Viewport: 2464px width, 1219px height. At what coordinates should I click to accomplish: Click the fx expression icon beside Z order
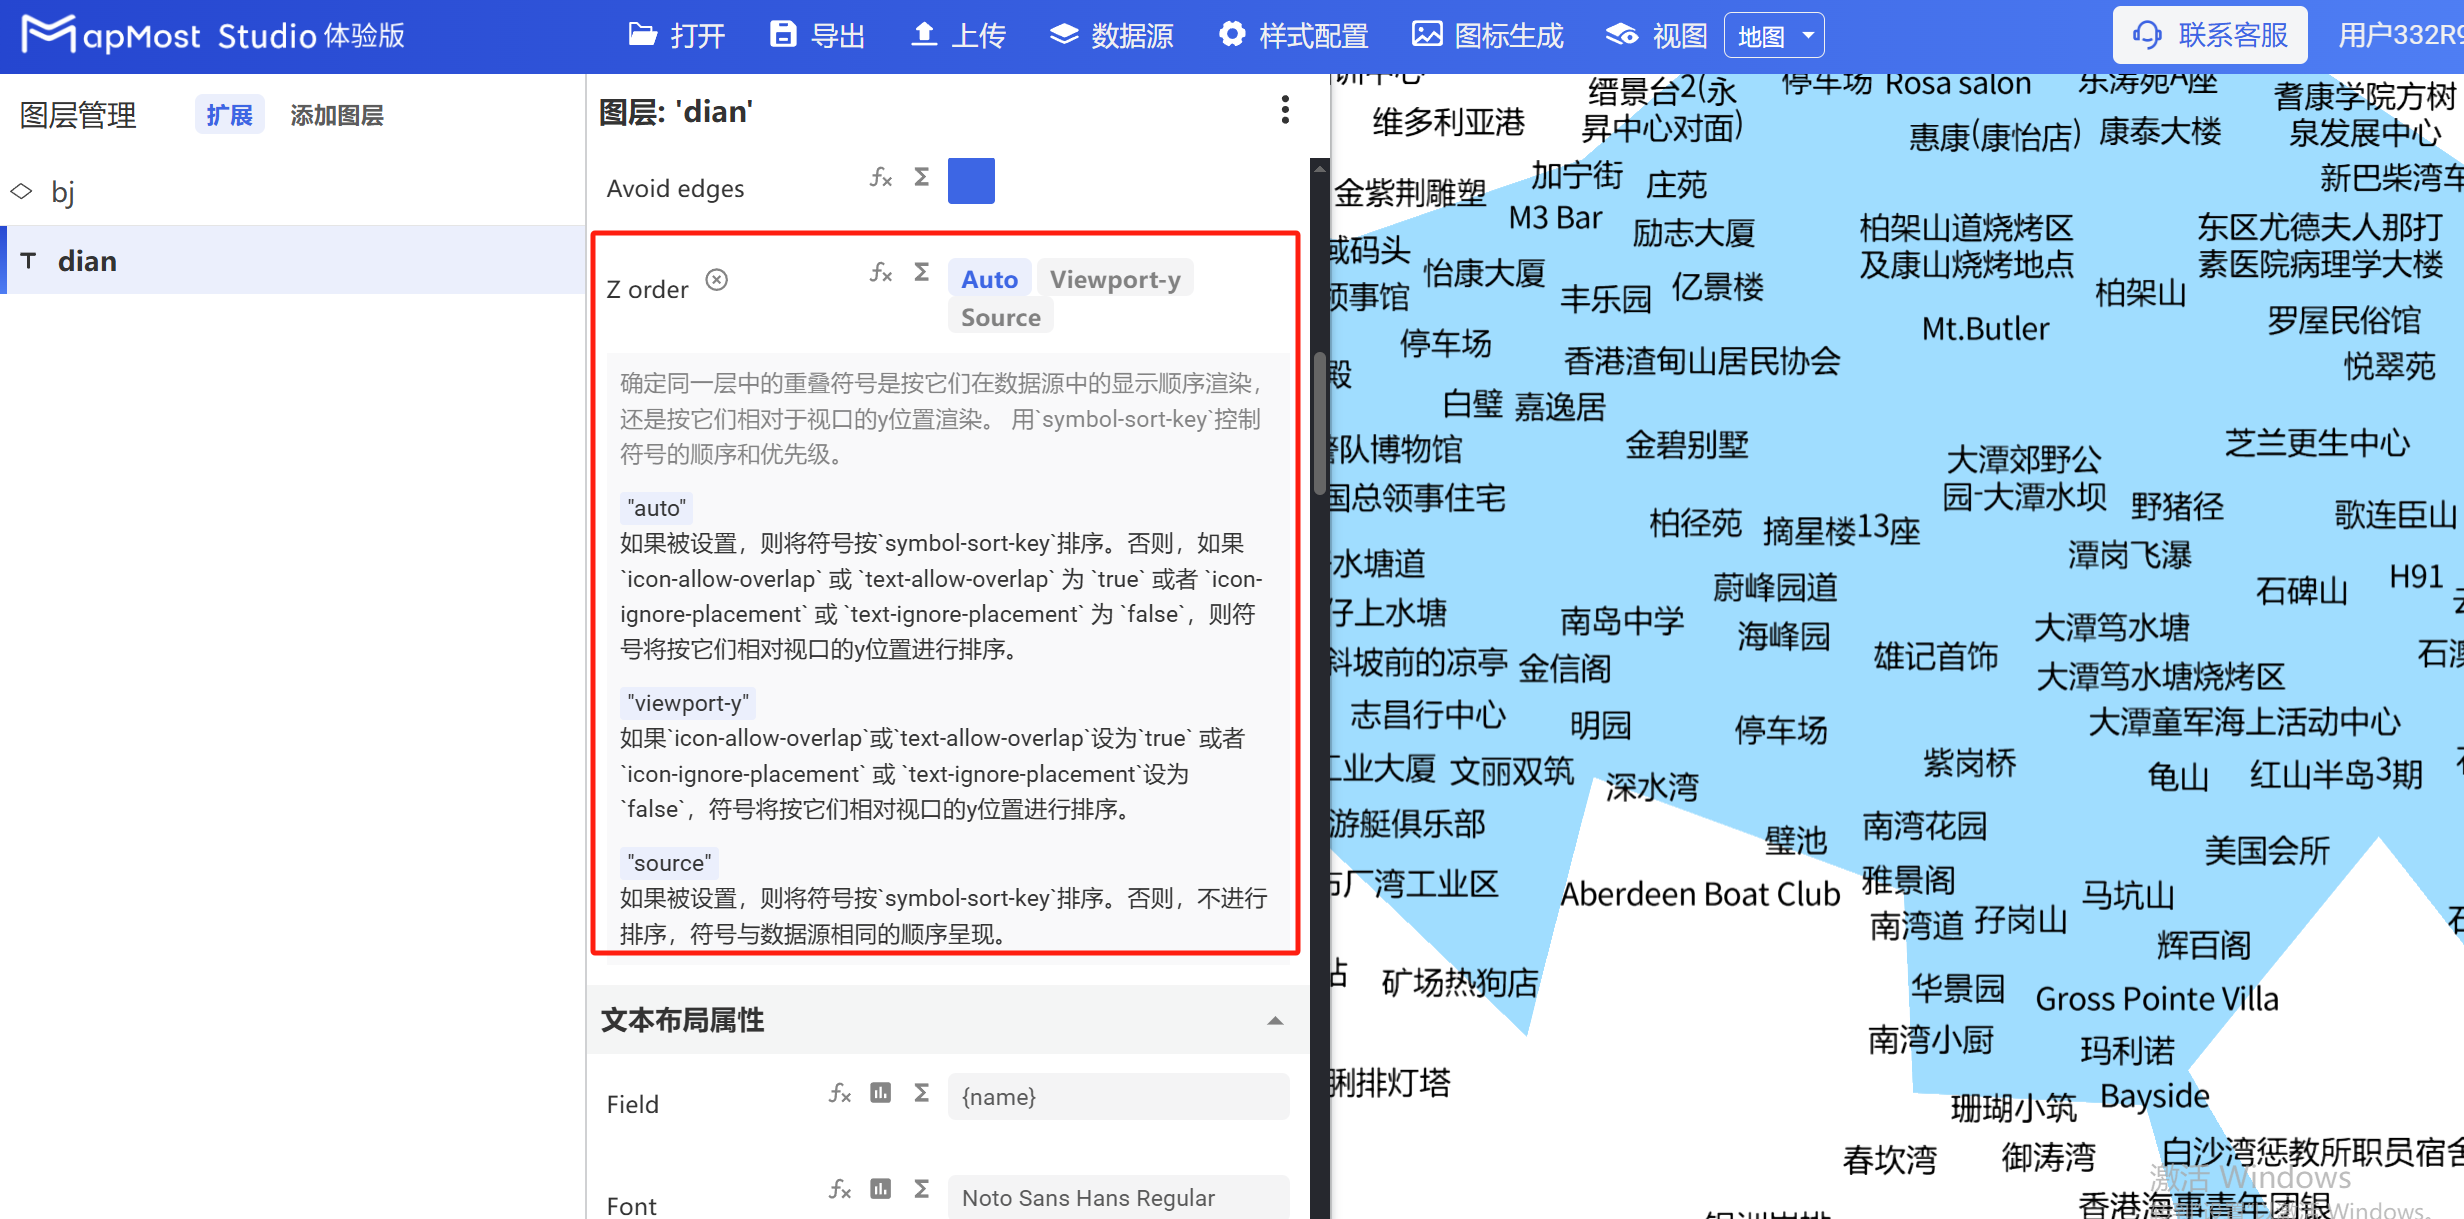(x=881, y=273)
